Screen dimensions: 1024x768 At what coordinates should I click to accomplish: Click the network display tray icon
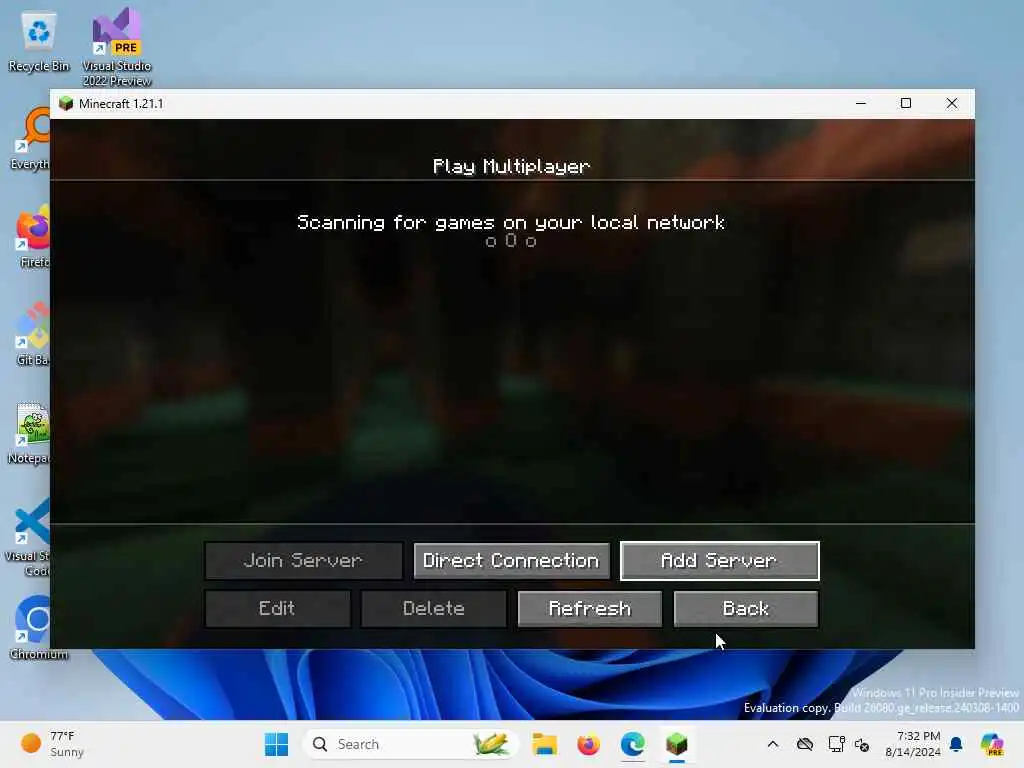(836, 744)
